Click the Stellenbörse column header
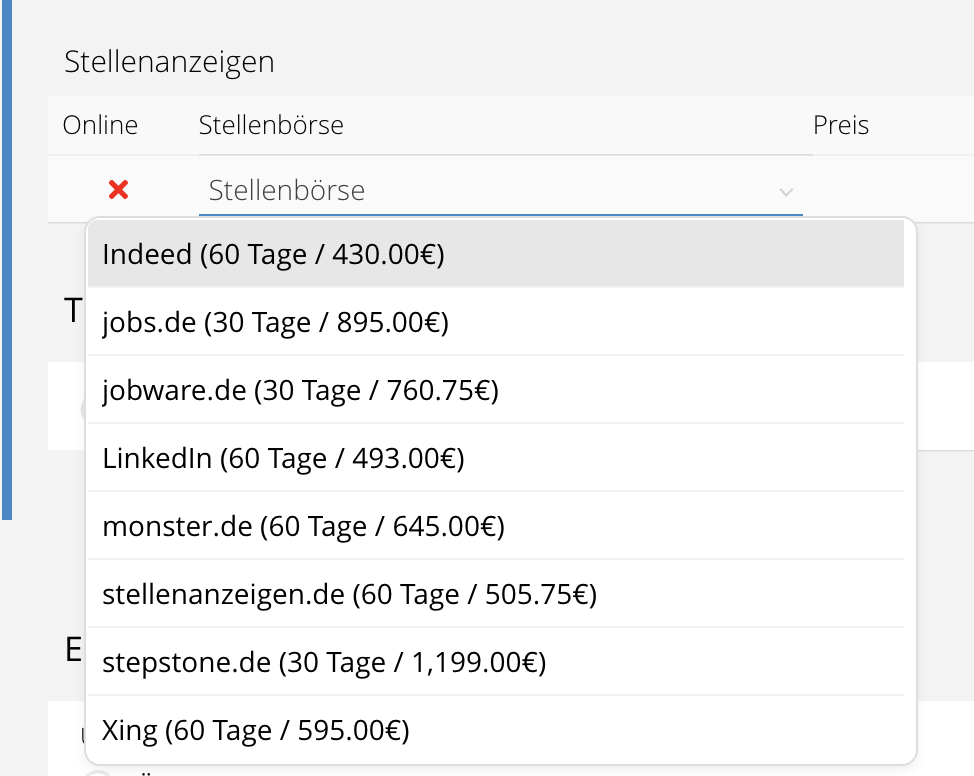Screen dimensions: 974x776 pos(271,125)
